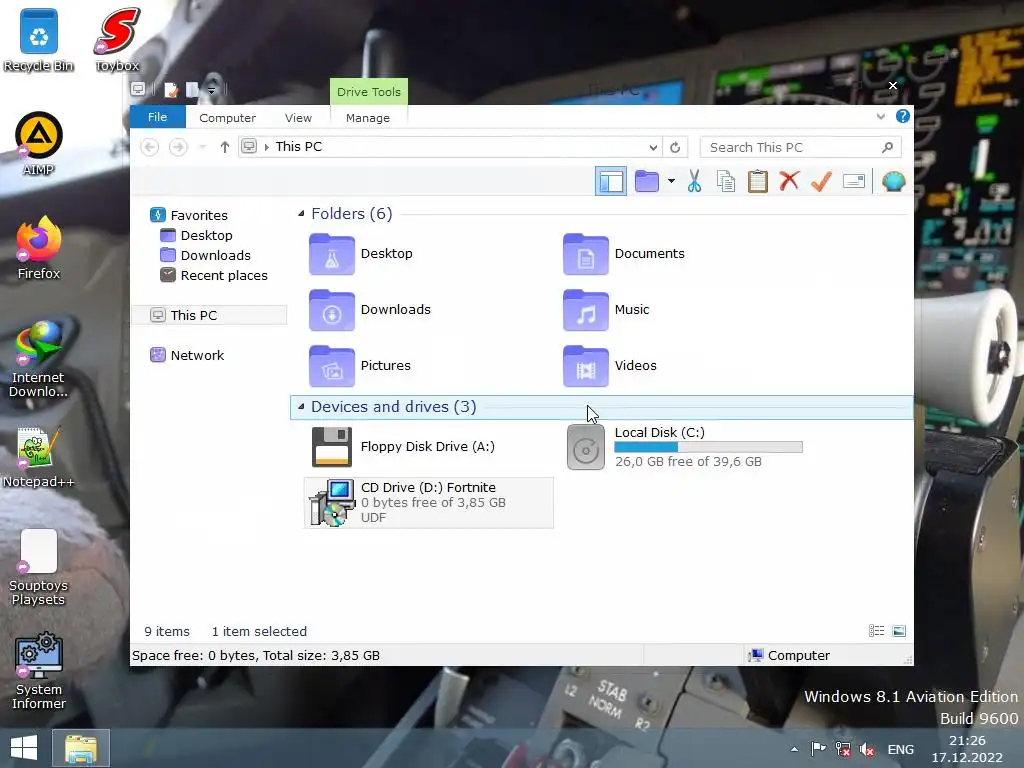Switch to Details view in status bar
This screenshot has height=768, width=1024.
pyautogui.click(x=876, y=631)
